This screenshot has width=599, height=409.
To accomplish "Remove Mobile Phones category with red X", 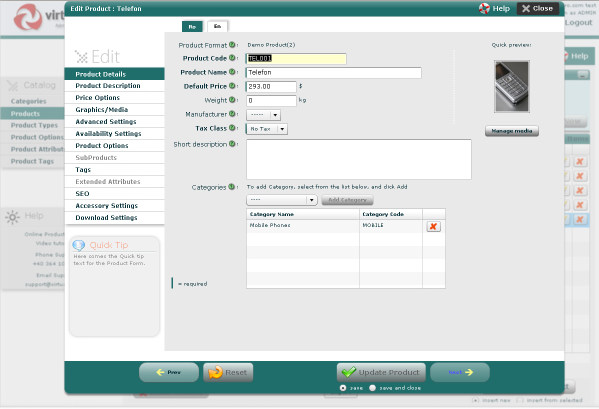I will point(433,226).
